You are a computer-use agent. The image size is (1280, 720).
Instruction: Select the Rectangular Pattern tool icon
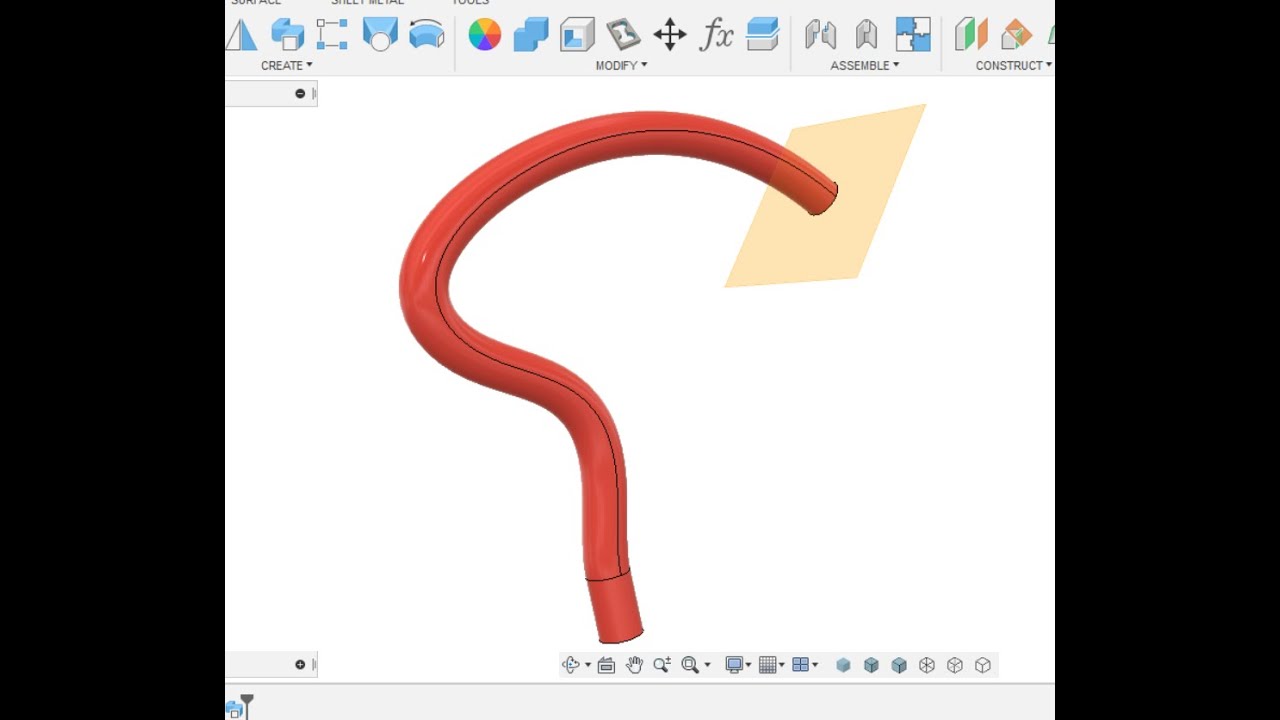tap(332, 35)
